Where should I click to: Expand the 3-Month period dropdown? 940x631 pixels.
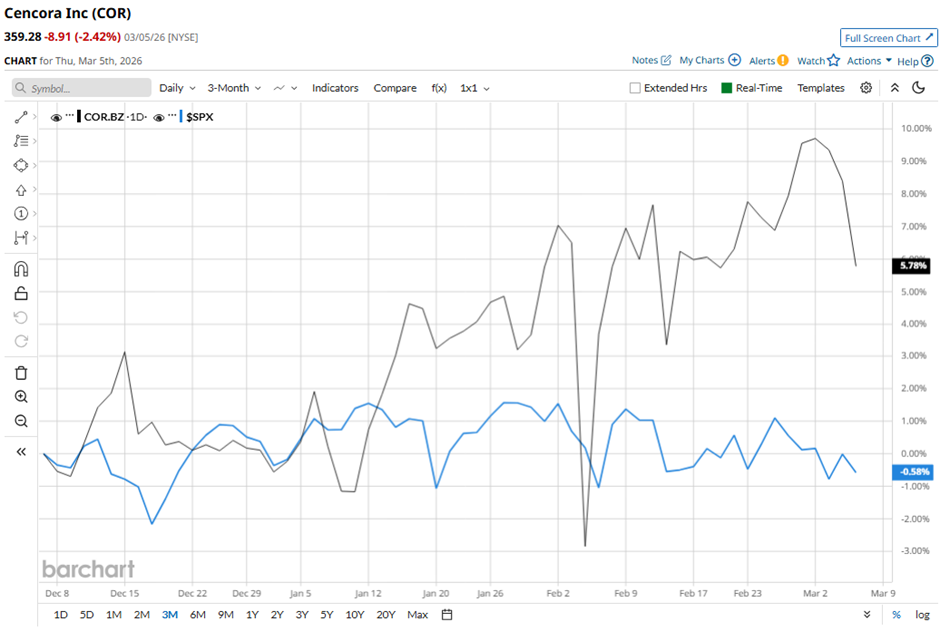coord(234,88)
